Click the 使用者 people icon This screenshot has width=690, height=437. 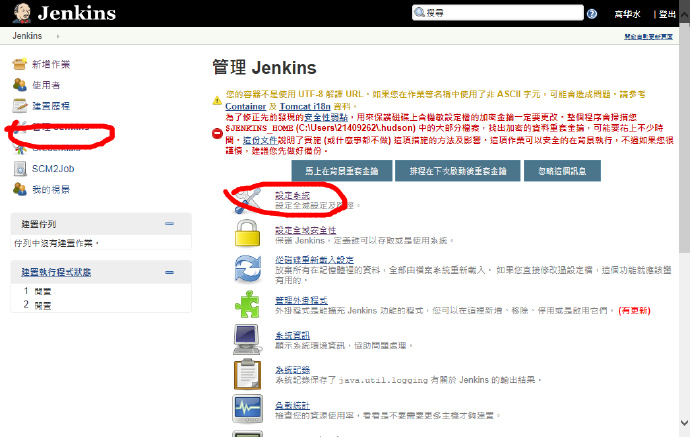[19, 84]
